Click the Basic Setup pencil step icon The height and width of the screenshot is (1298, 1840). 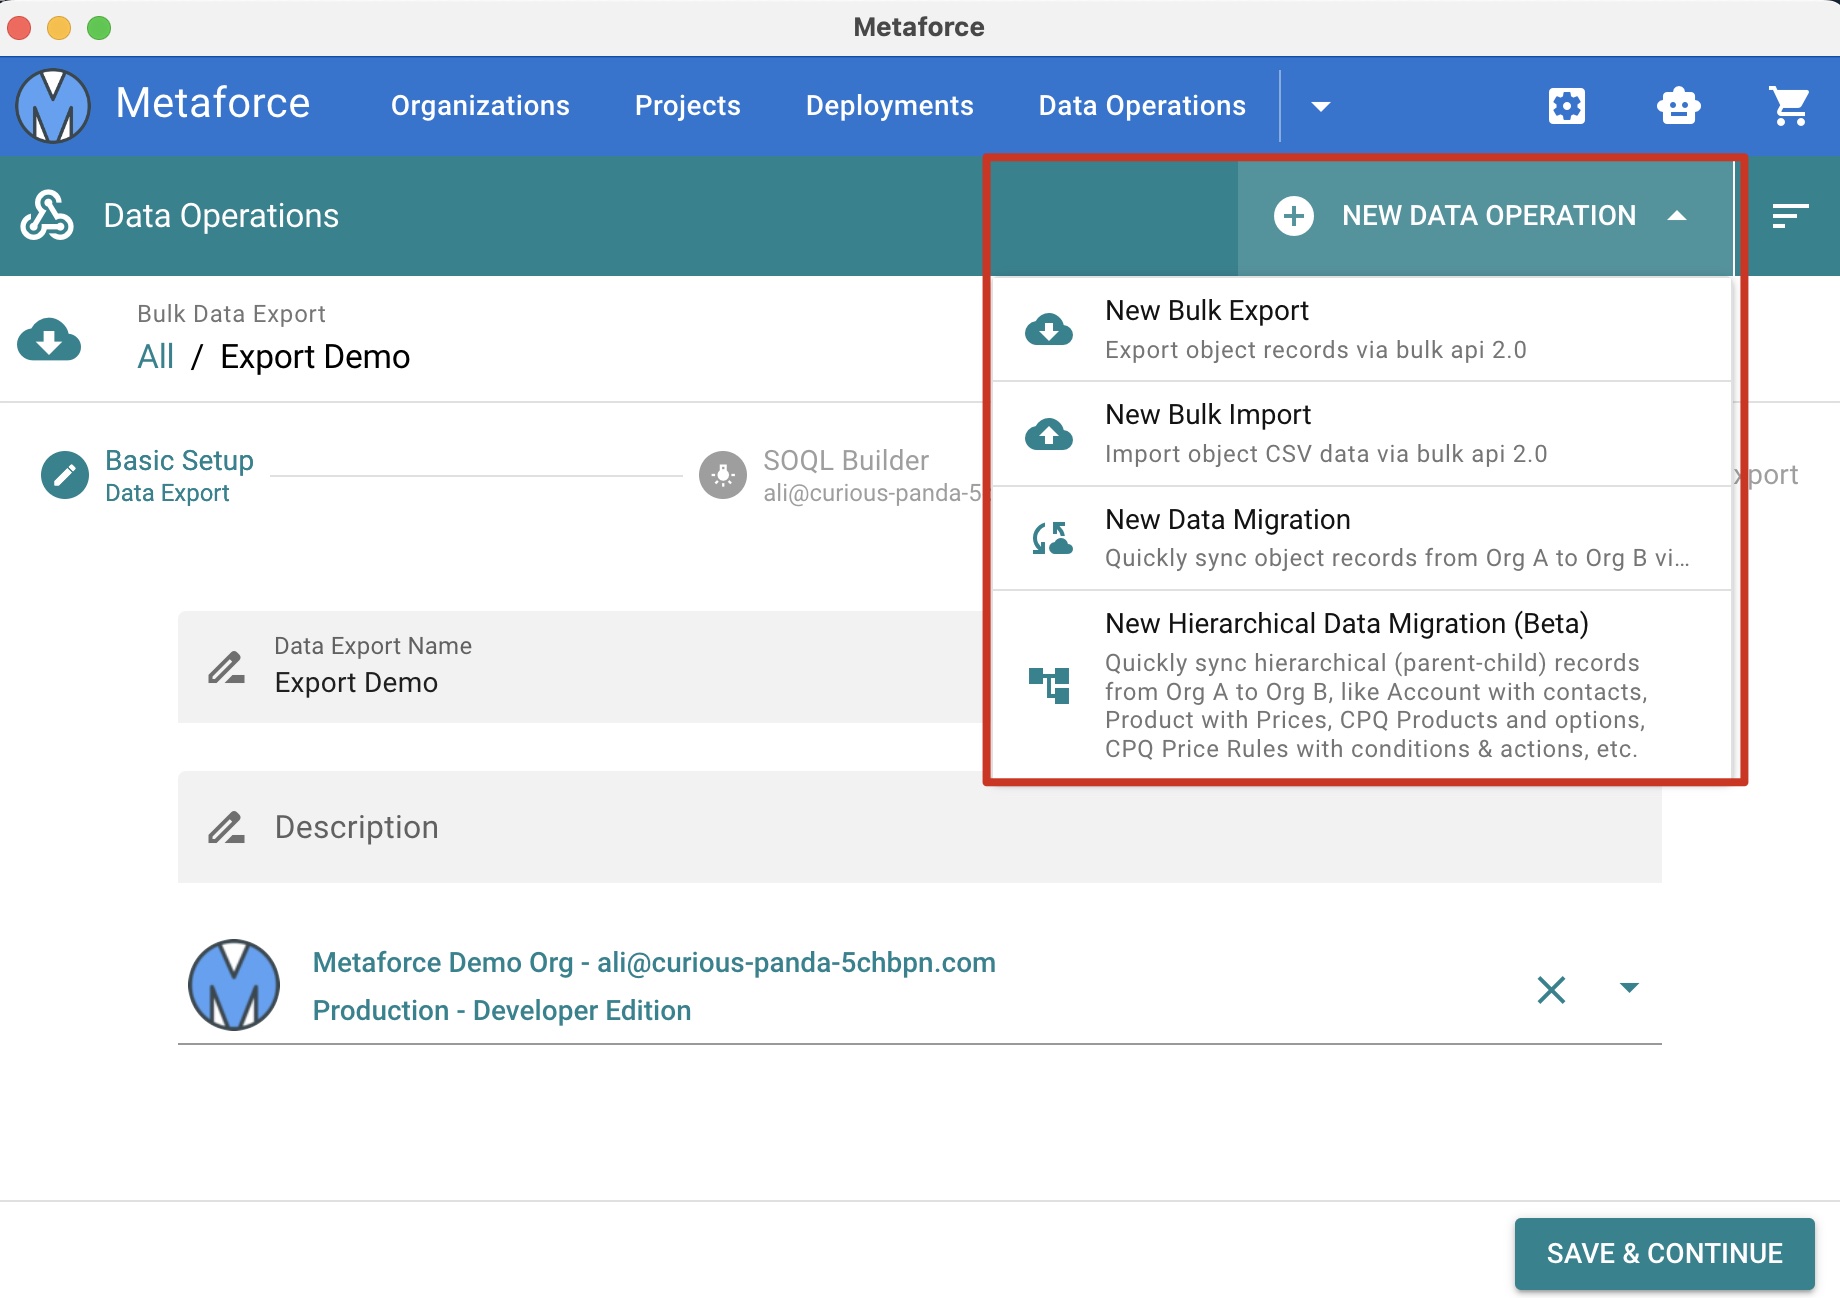click(65, 475)
